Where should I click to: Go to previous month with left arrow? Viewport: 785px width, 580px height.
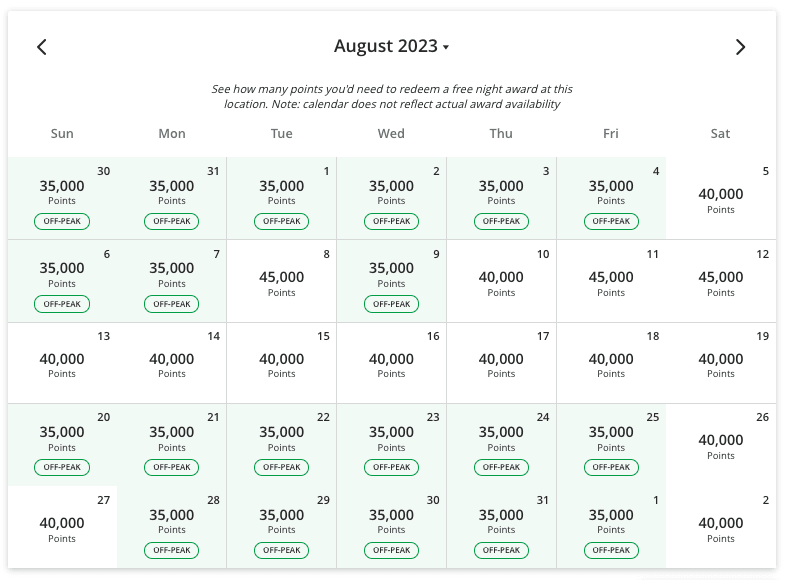point(42,47)
